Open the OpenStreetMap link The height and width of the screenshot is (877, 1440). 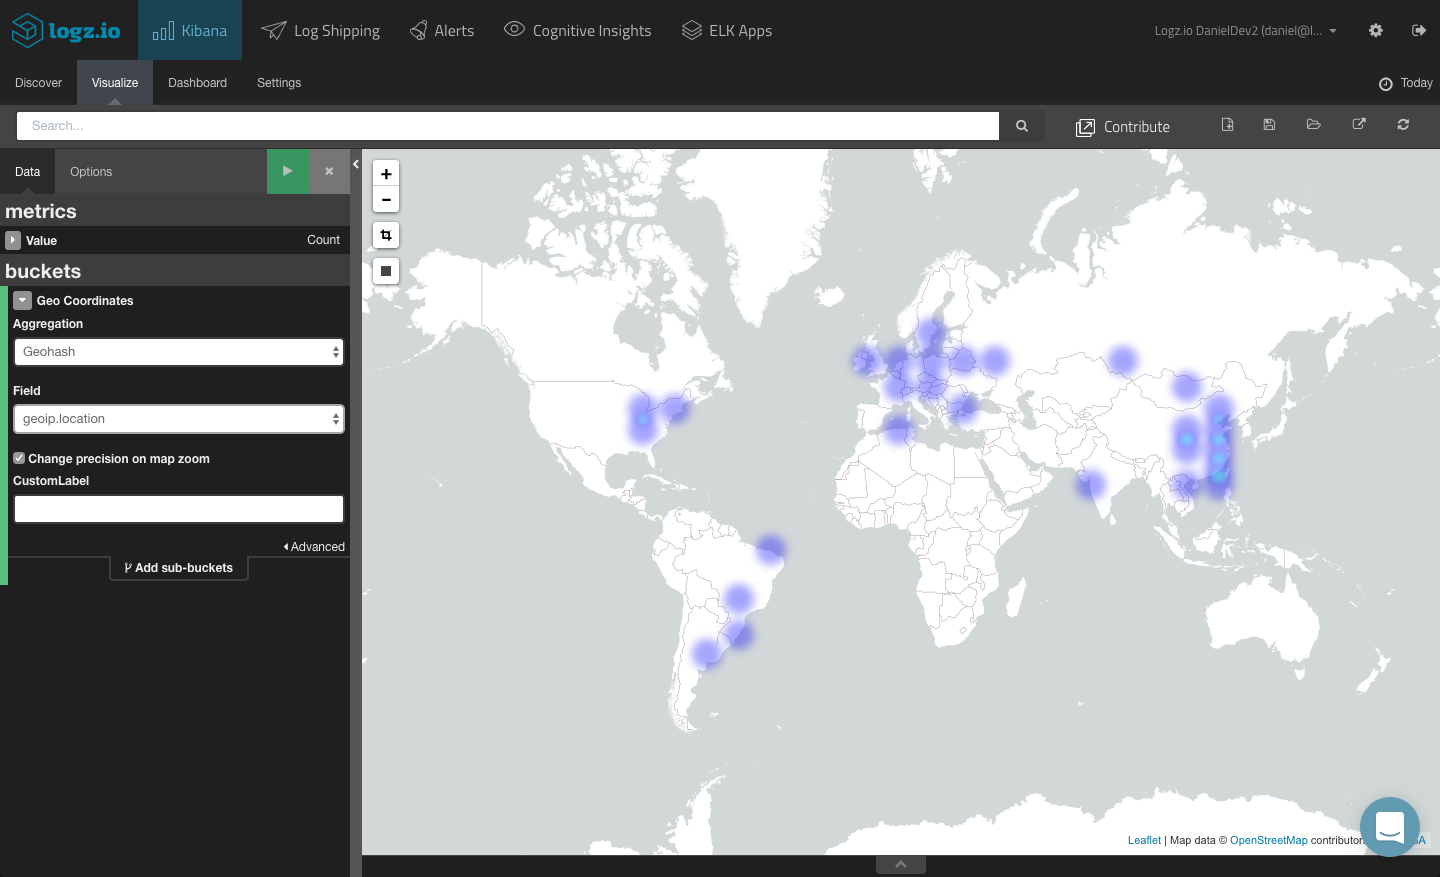pos(1268,840)
